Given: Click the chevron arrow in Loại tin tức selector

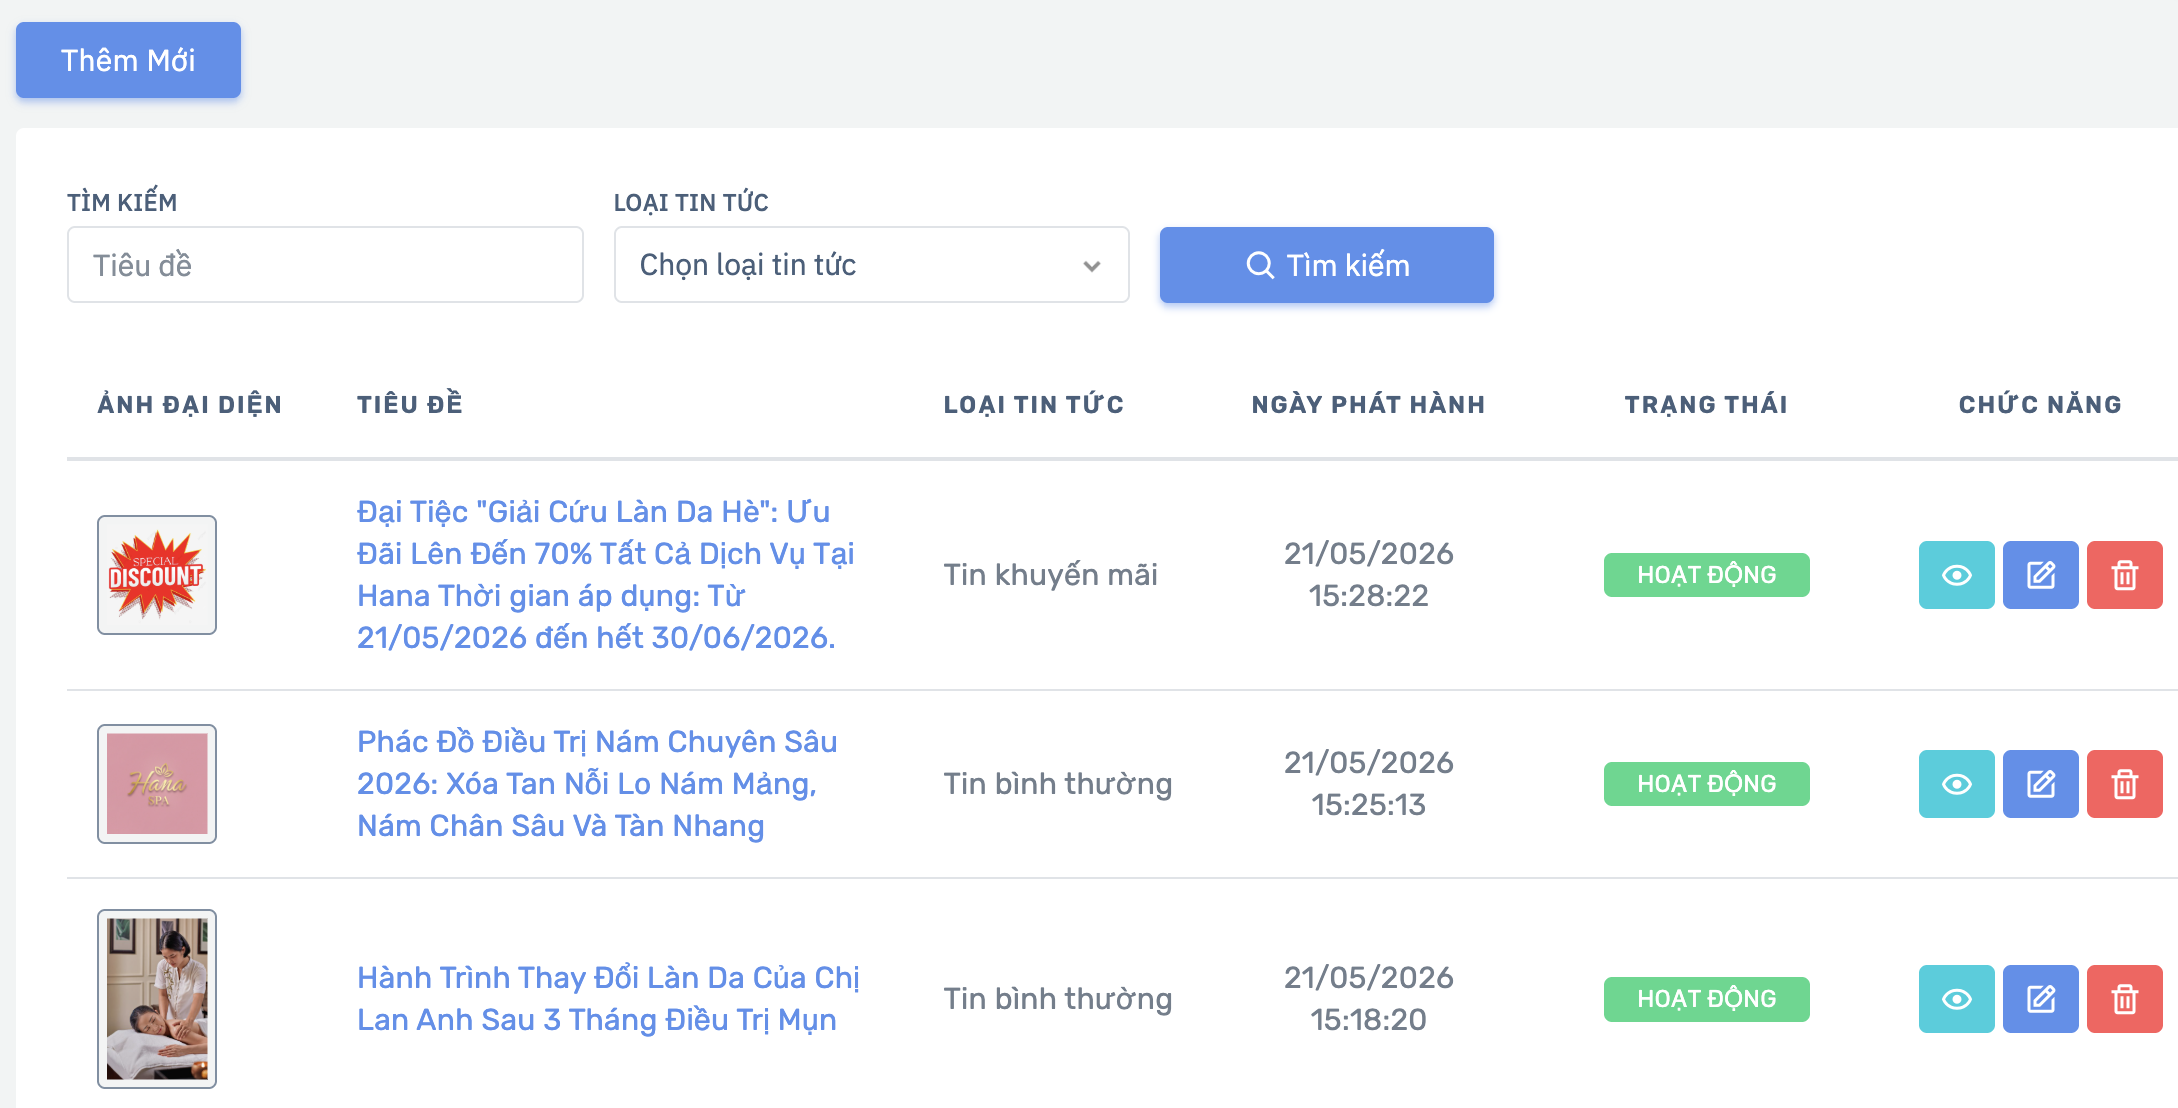Looking at the screenshot, I should pyautogui.click(x=1091, y=266).
